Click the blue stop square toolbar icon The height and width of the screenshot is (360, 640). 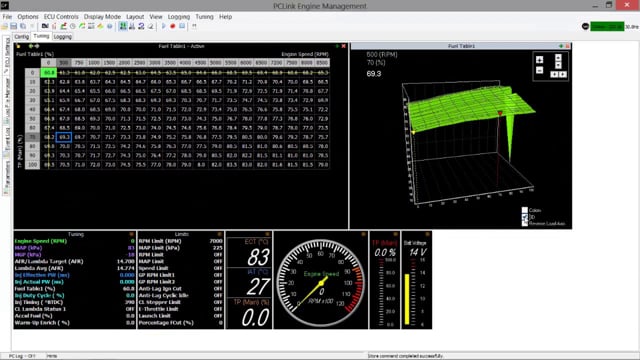[182, 26]
